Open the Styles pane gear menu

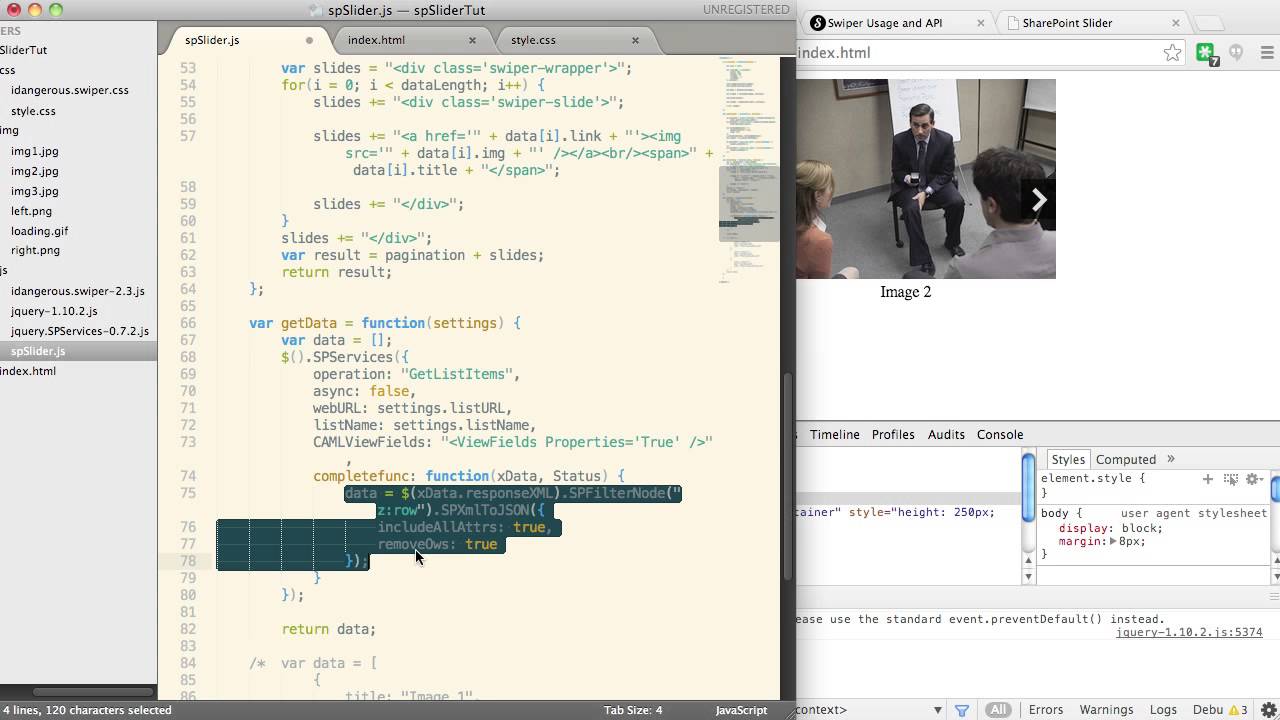pos(1253,479)
